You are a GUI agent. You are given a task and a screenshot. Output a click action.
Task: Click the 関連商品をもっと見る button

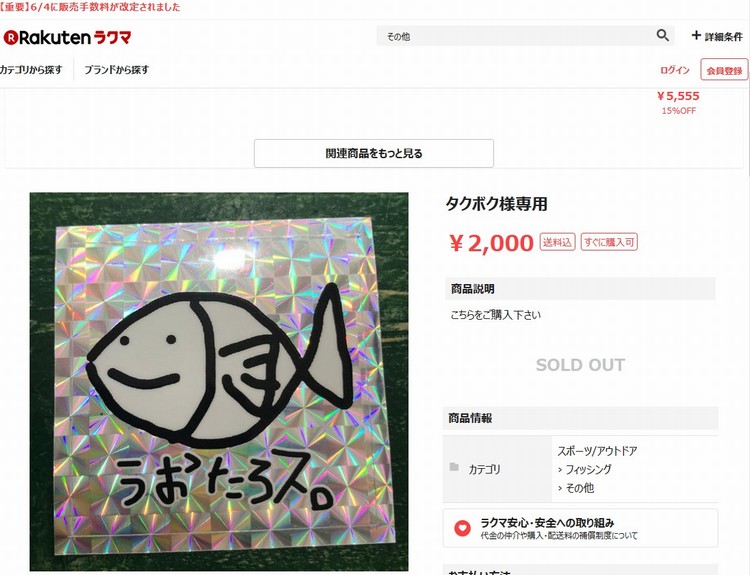(374, 154)
